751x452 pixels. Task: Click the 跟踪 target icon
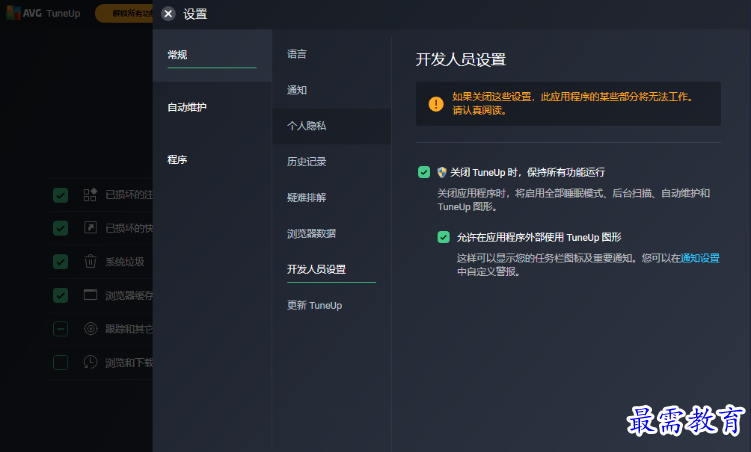click(90, 328)
